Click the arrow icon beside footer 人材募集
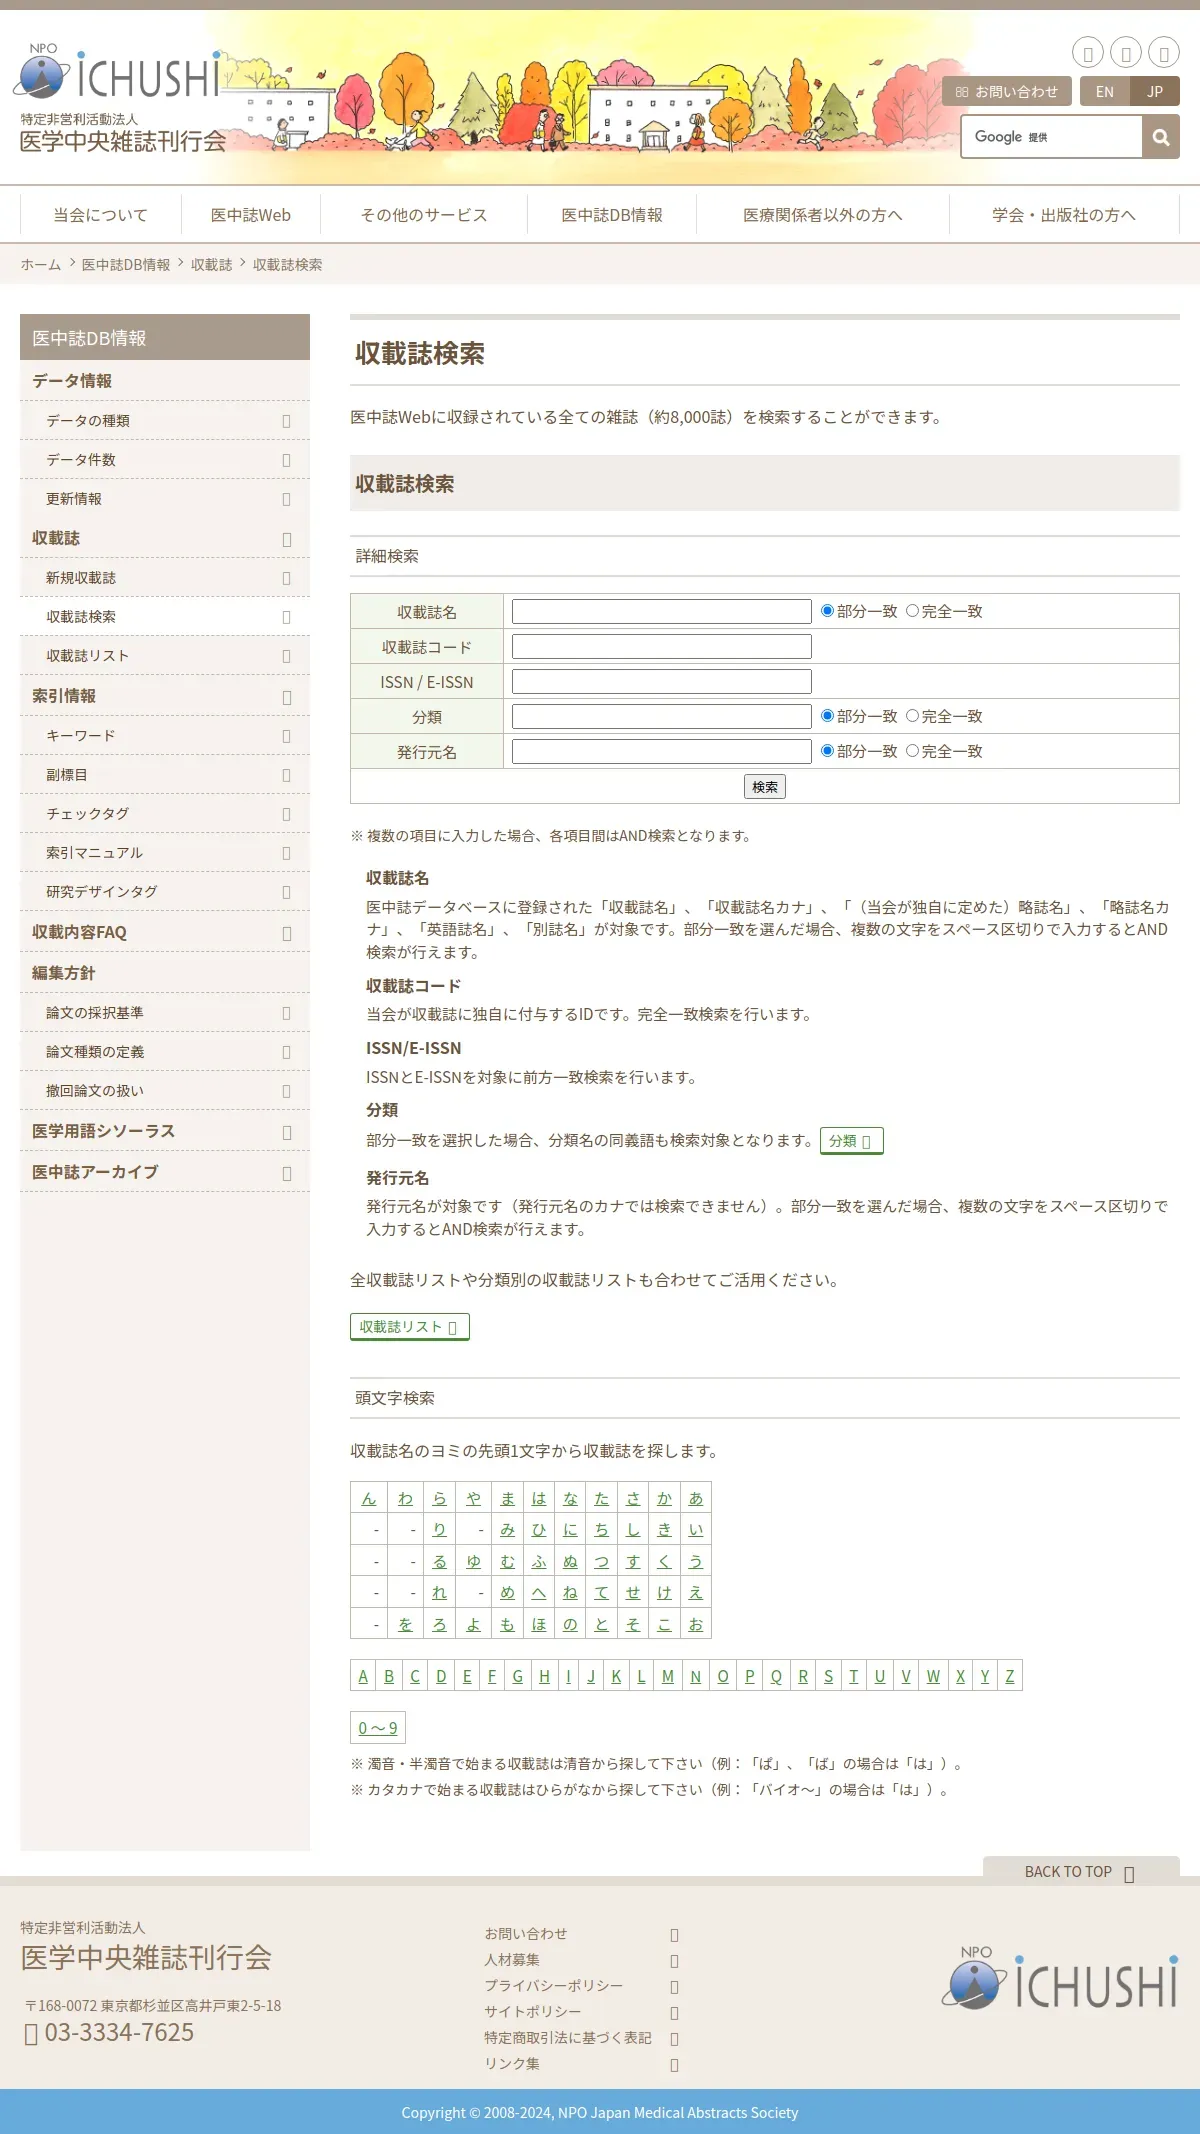Image resolution: width=1200 pixels, height=2134 pixels. pyautogui.click(x=674, y=1961)
